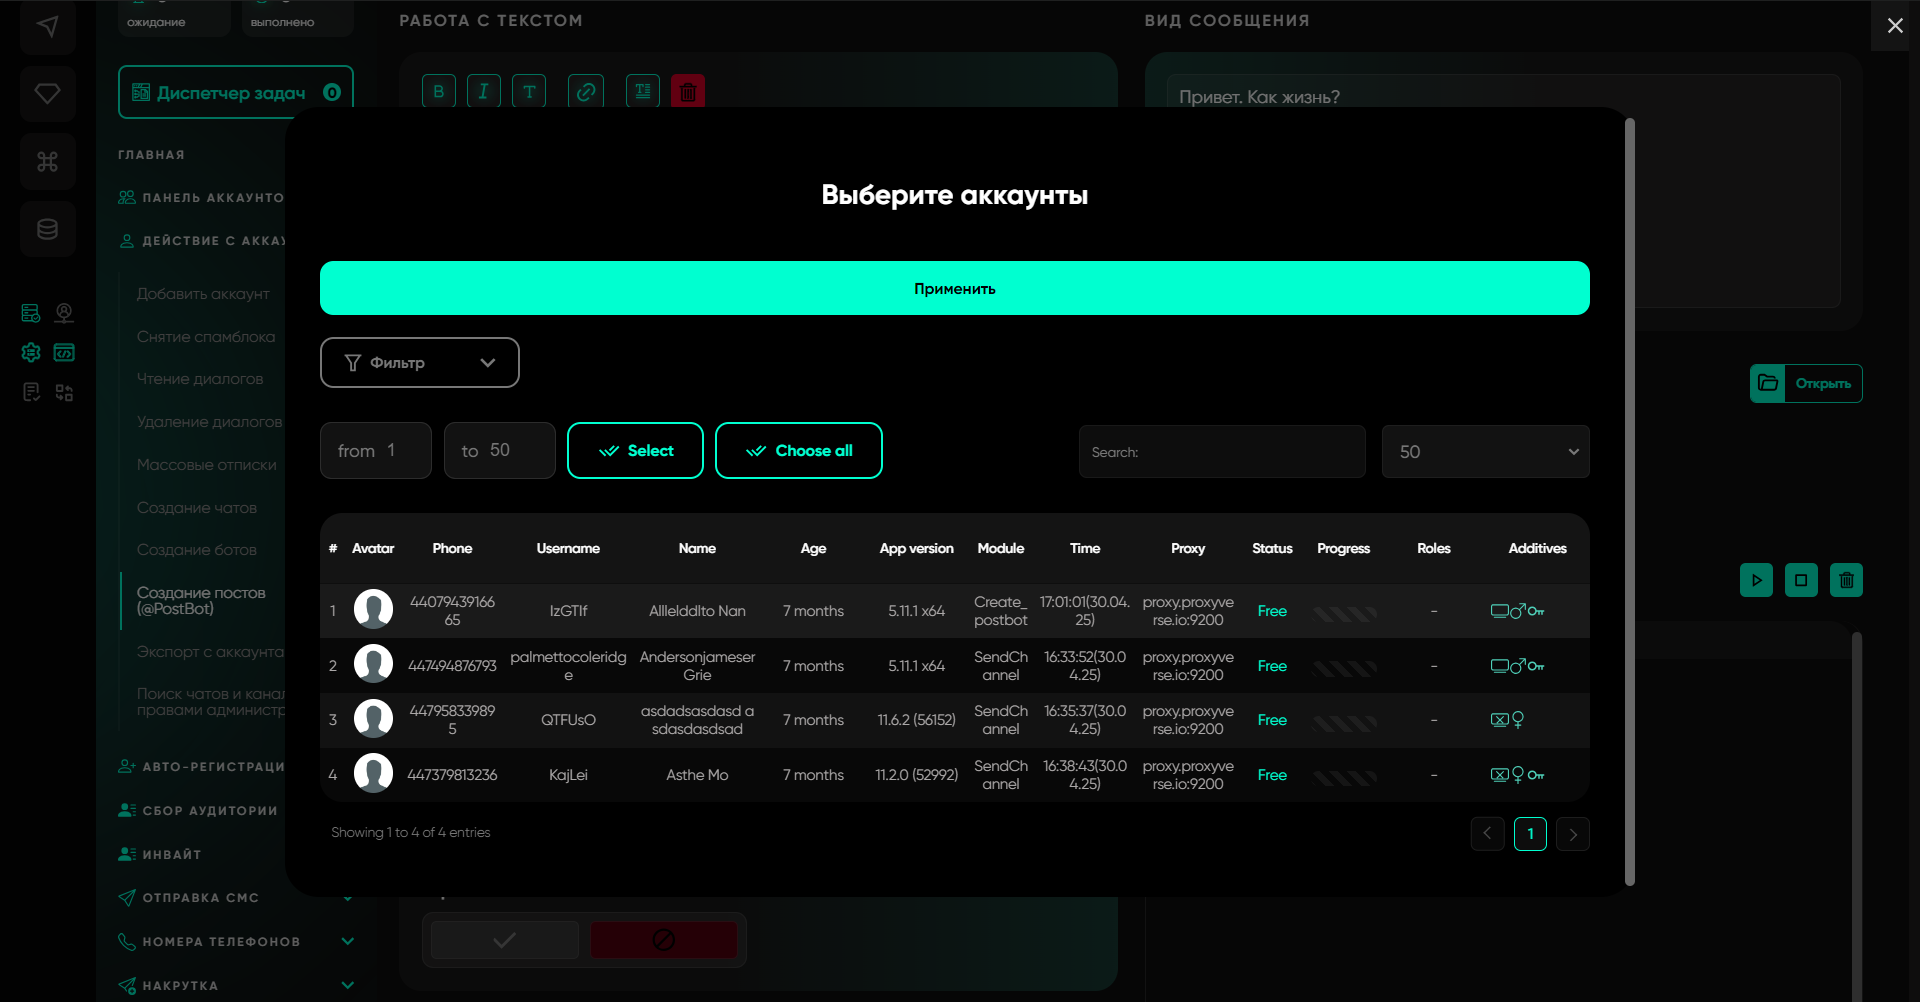1920x1002 pixels.
Task: Sort table by Status column header
Action: (1272, 548)
